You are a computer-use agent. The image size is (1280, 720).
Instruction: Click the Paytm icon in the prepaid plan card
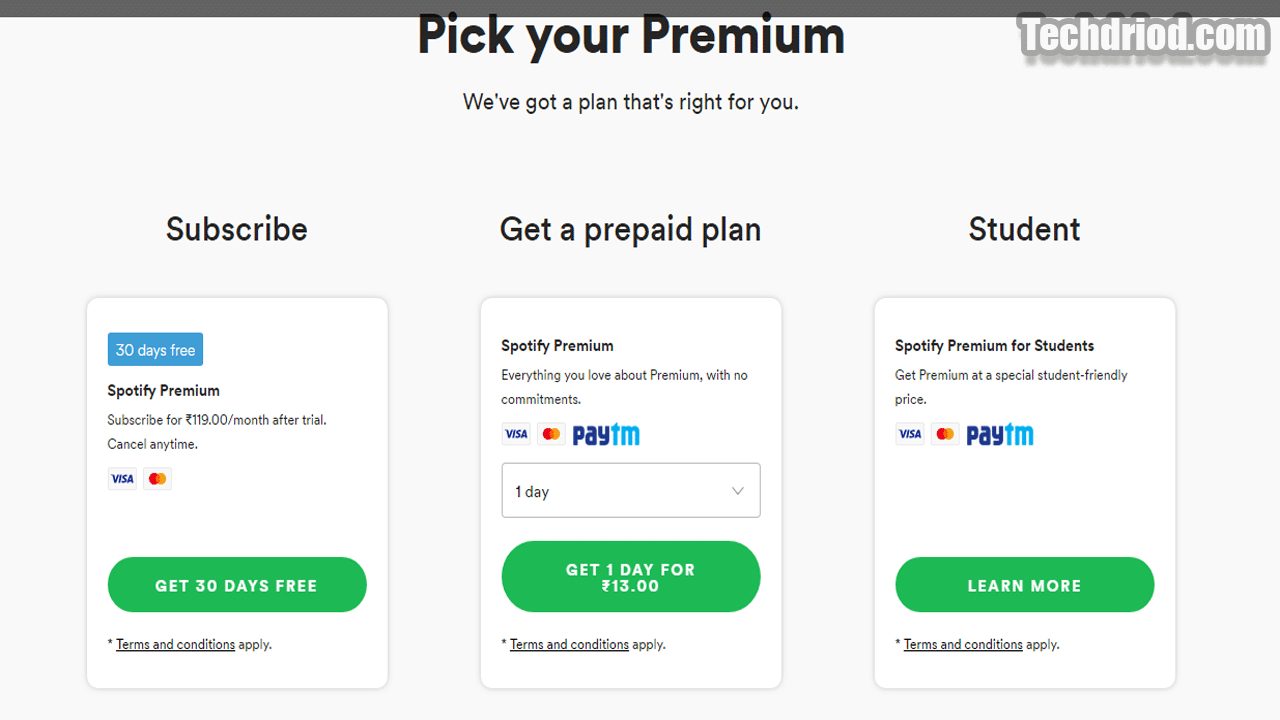607,433
